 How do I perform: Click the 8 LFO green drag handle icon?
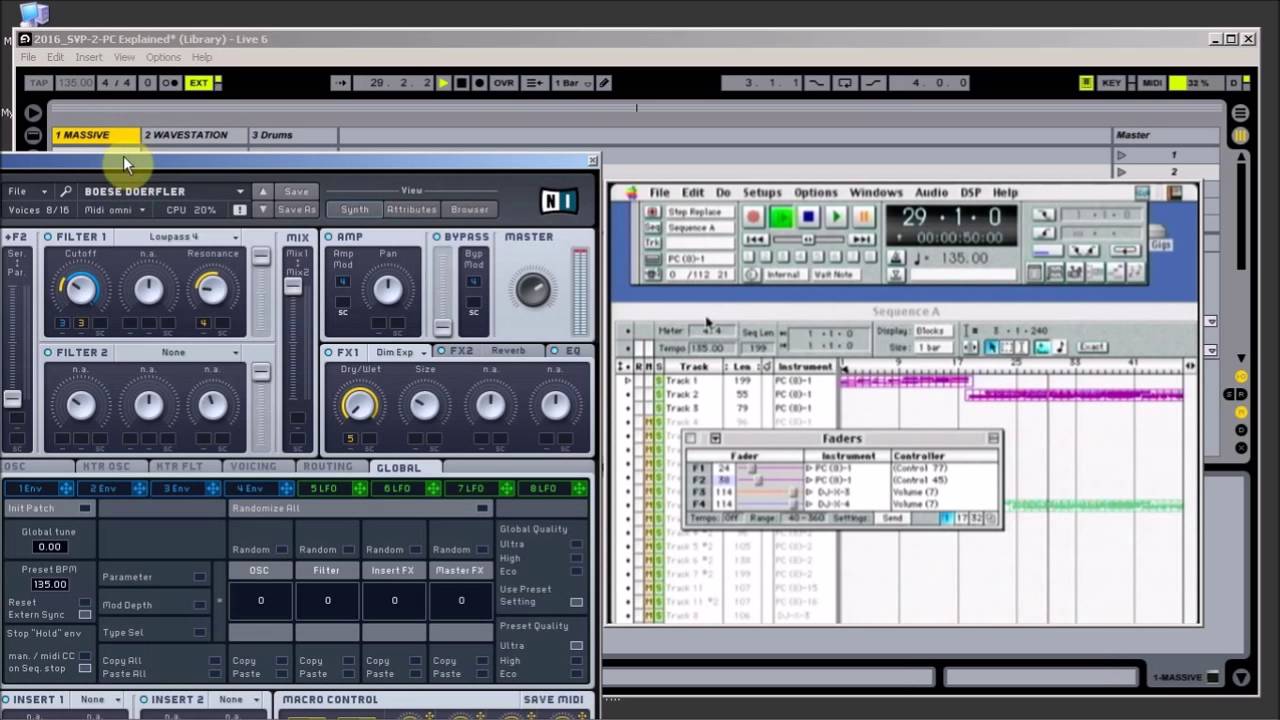coord(580,488)
